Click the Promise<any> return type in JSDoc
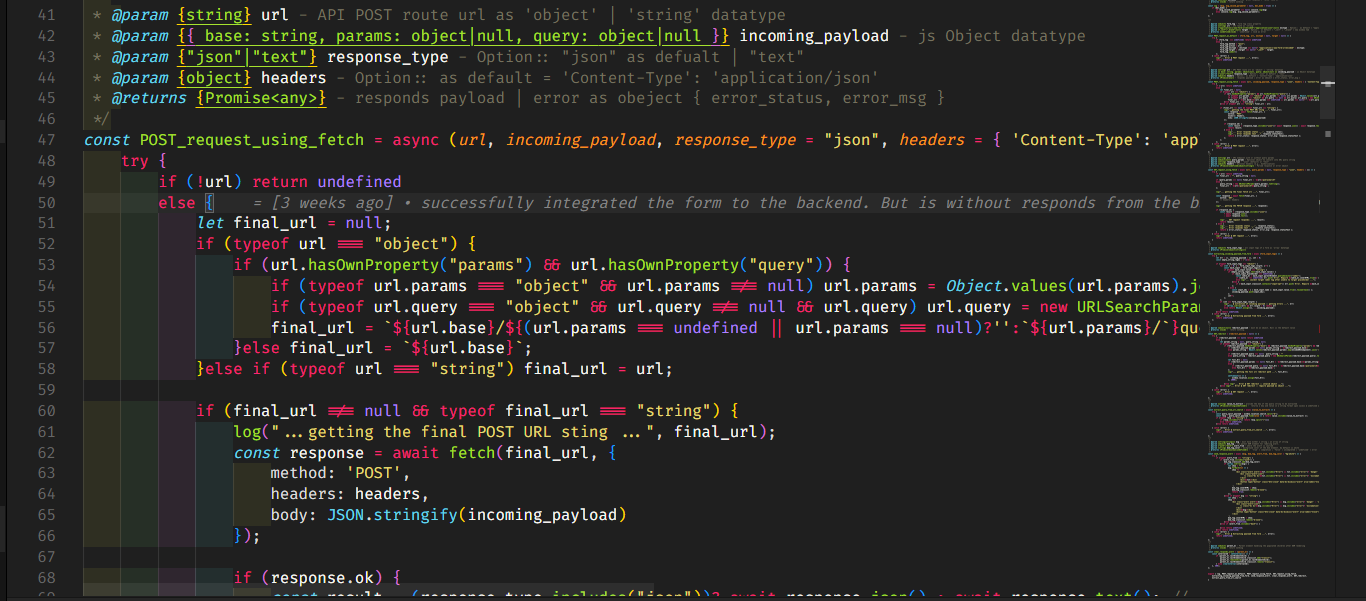This screenshot has width=1366, height=601. click(261, 98)
